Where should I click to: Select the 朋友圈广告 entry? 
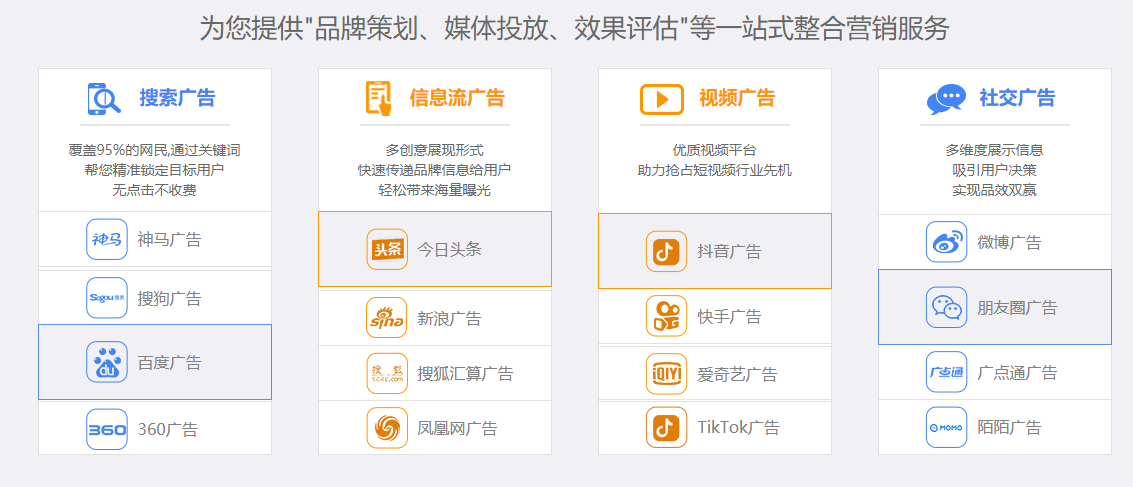[995, 307]
